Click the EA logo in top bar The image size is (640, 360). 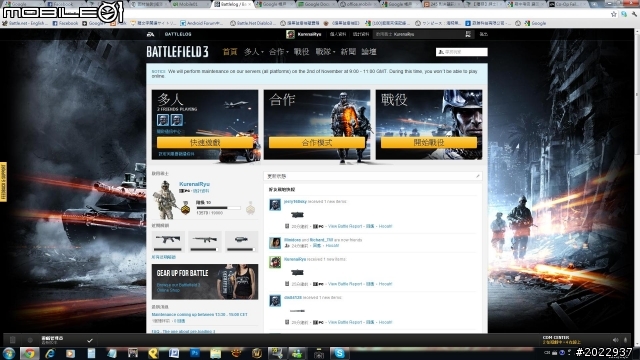coord(150,34)
